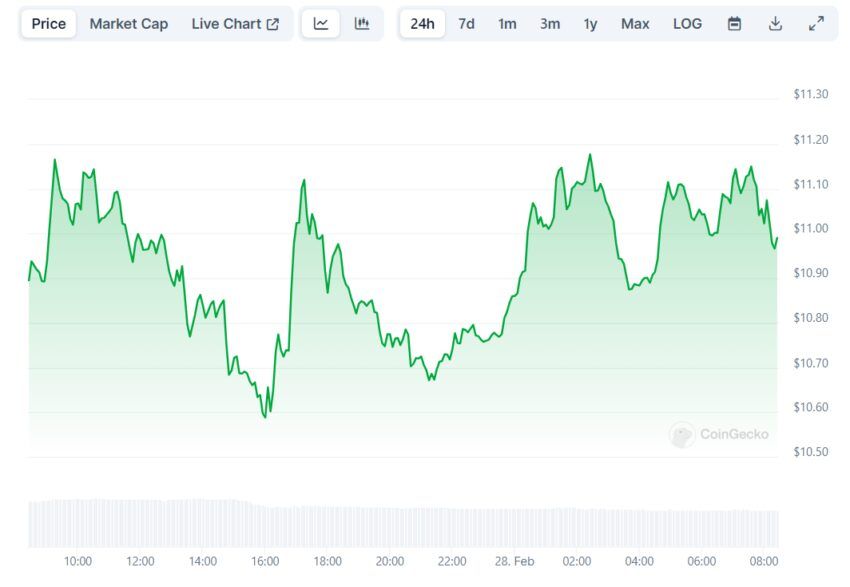The image size is (850, 587).
Task: Switch to the candlestick chart view
Action: [x=362, y=24]
